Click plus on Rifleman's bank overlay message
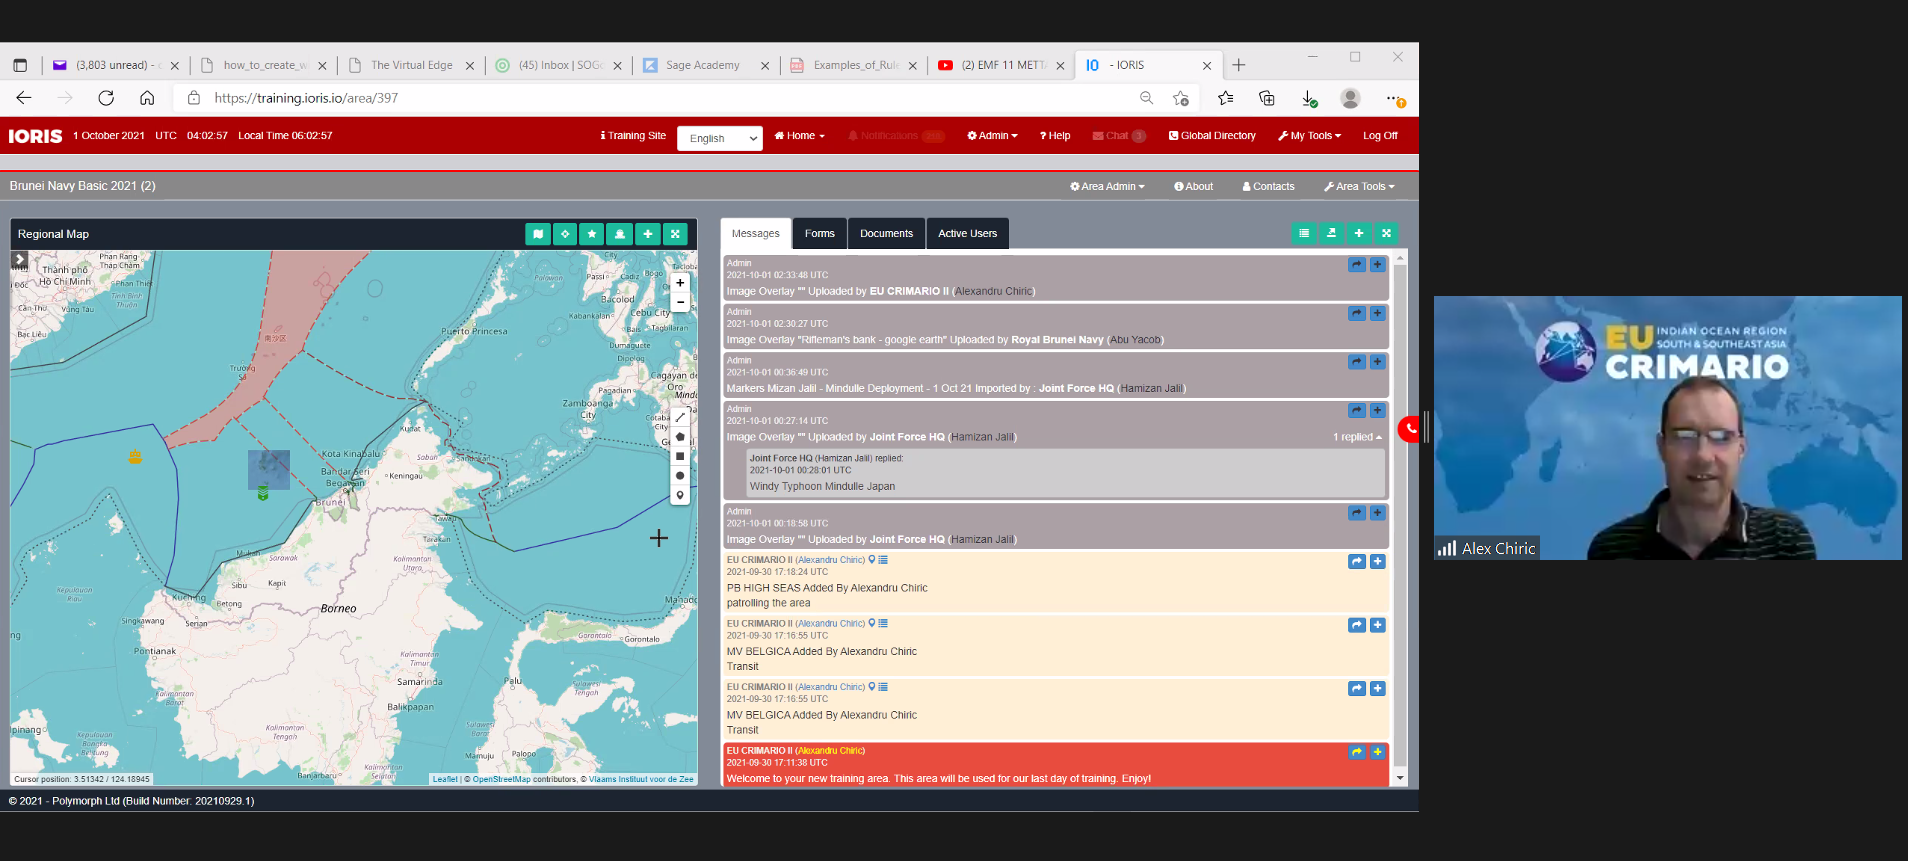The image size is (1908, 861). (1377, 314)
